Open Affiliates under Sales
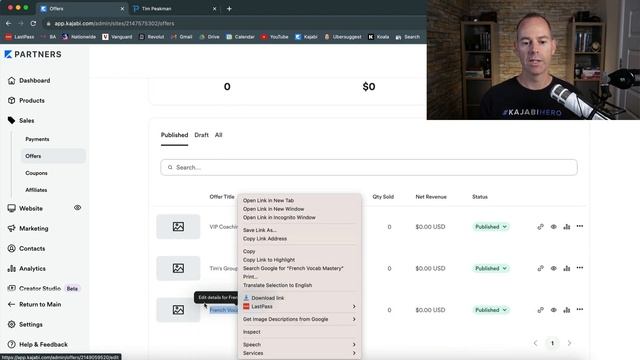640x360 pixels. point(36,190)
